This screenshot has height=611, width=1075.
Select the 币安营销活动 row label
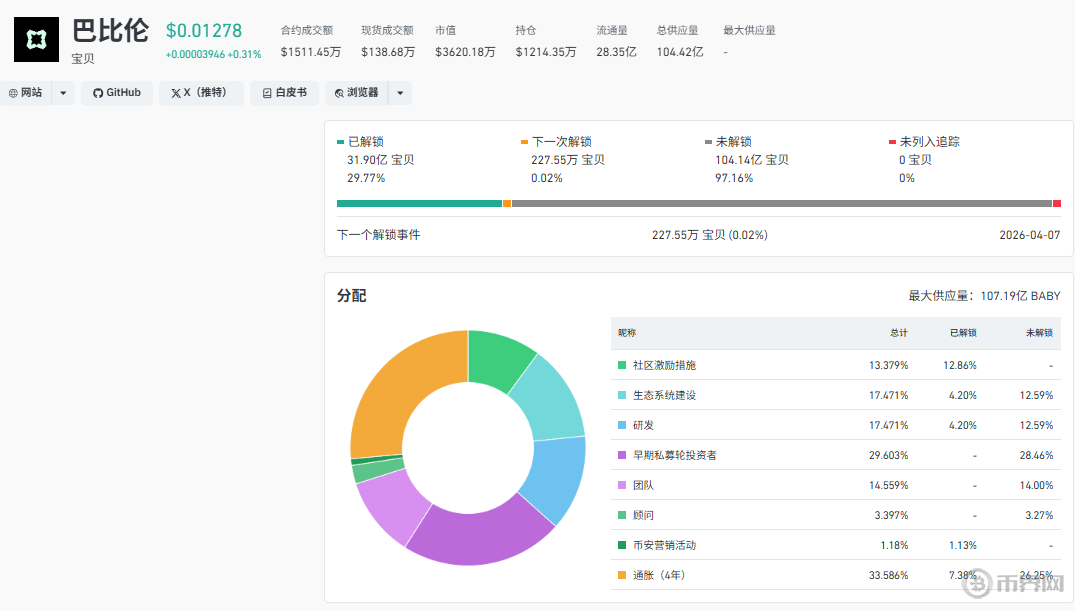coord(664,545)
